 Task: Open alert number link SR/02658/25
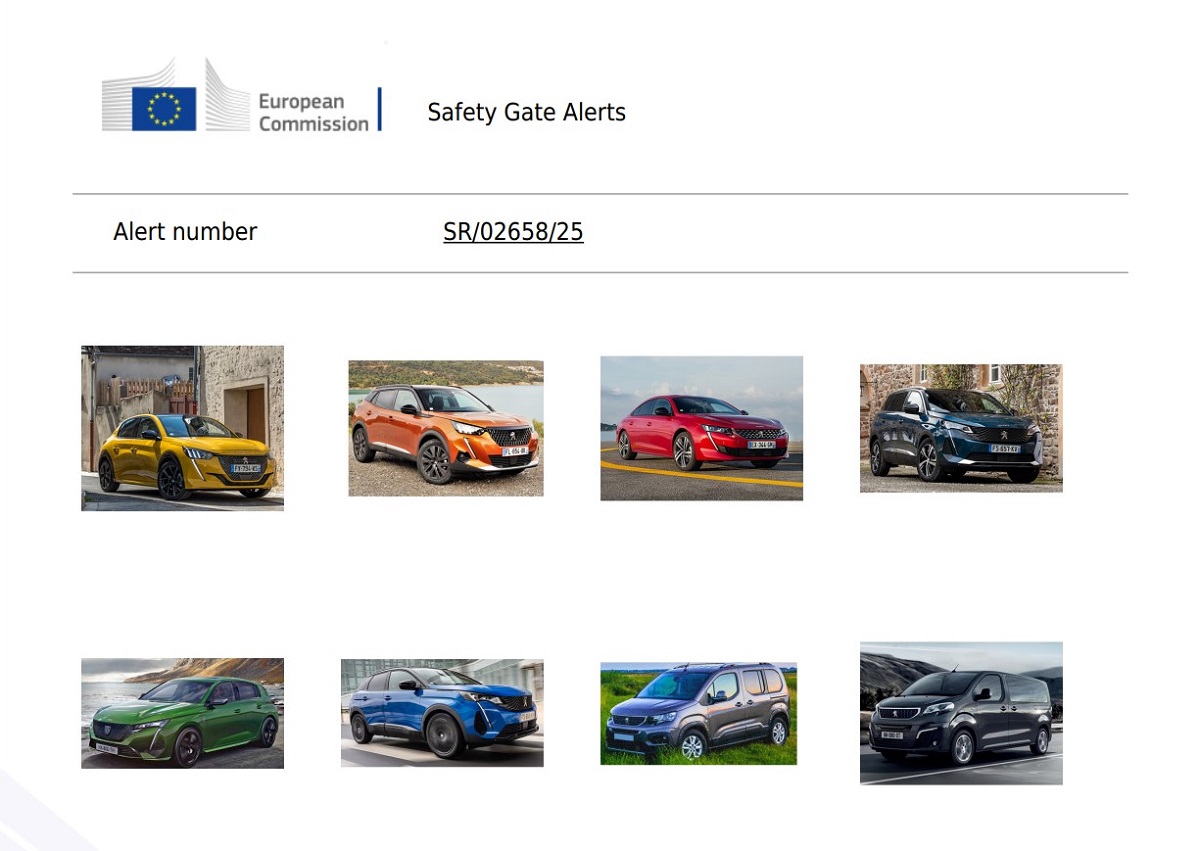(513, 232)
